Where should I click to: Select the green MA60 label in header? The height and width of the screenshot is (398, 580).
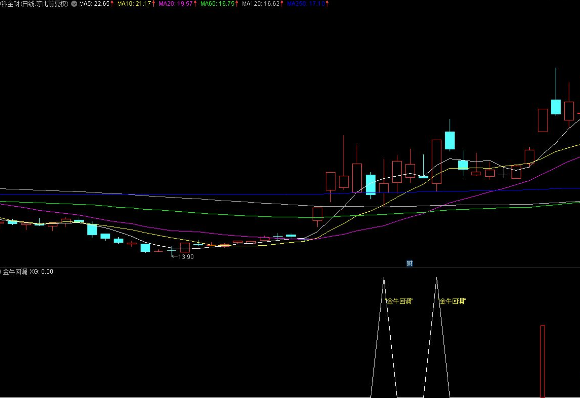point(218,4)
